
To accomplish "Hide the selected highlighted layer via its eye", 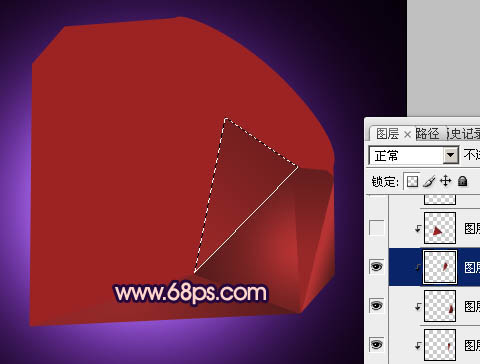I will pos(376,267).
